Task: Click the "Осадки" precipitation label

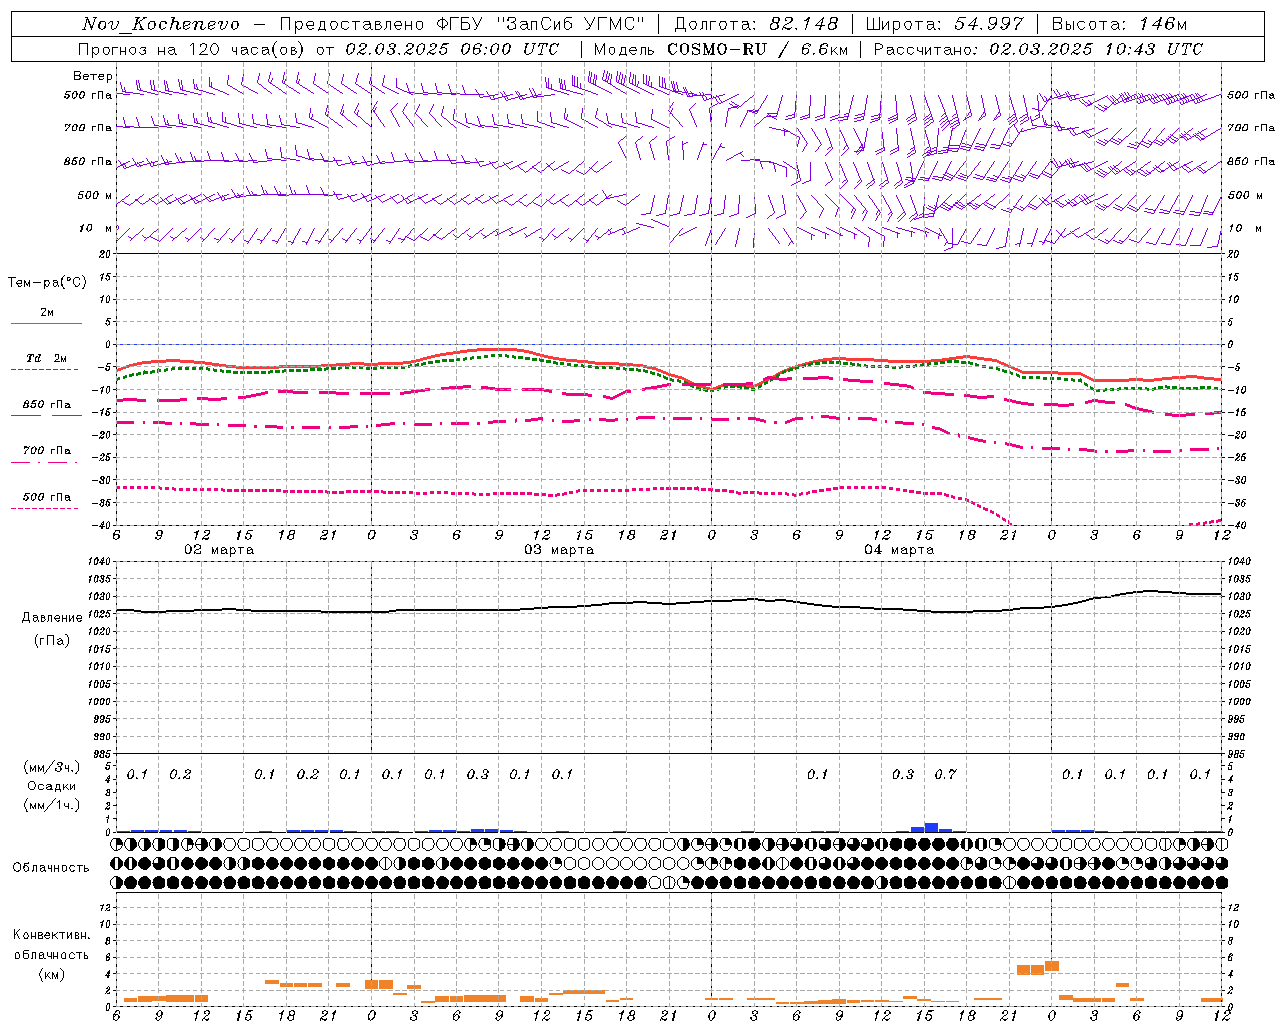Action: (x=52, y=786)
